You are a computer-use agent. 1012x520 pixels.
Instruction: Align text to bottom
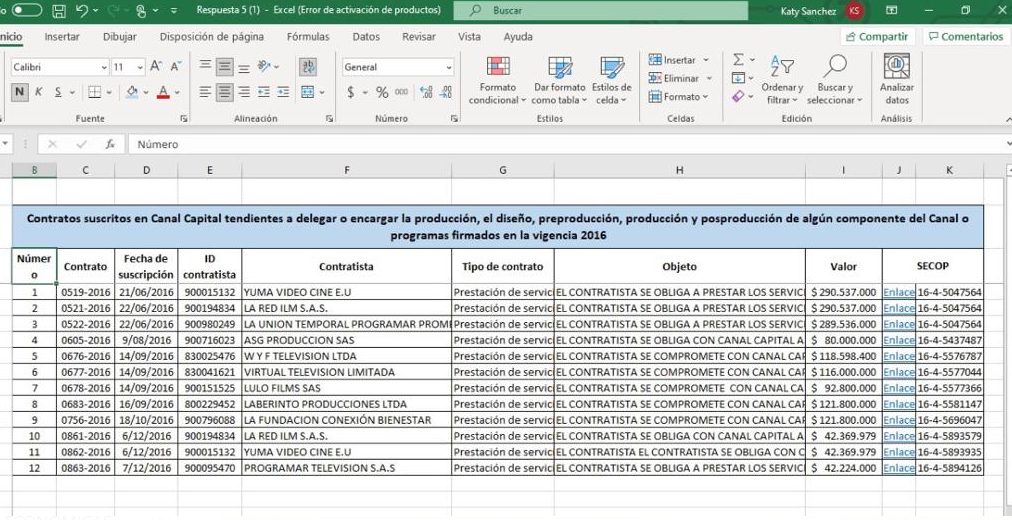244,66
